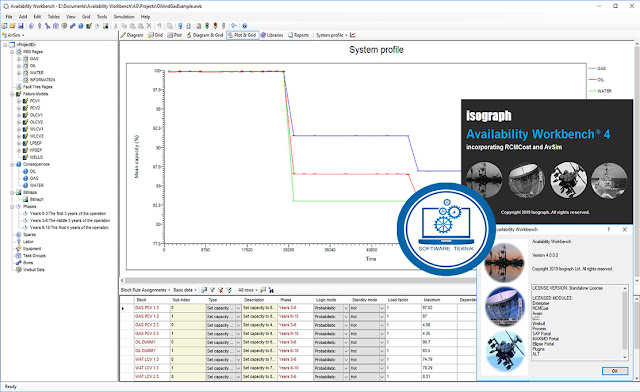Click the blue up-arrow toolbar icon
This screenshot has width=640, height=392.
(40, 26)
